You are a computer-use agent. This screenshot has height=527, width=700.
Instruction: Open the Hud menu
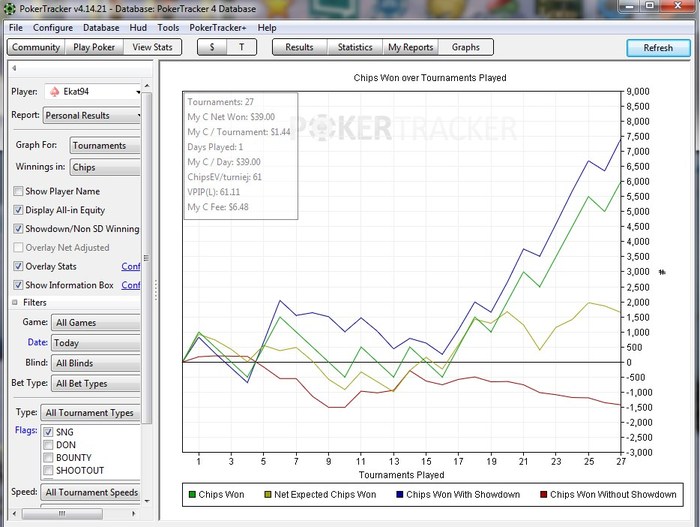138,28
